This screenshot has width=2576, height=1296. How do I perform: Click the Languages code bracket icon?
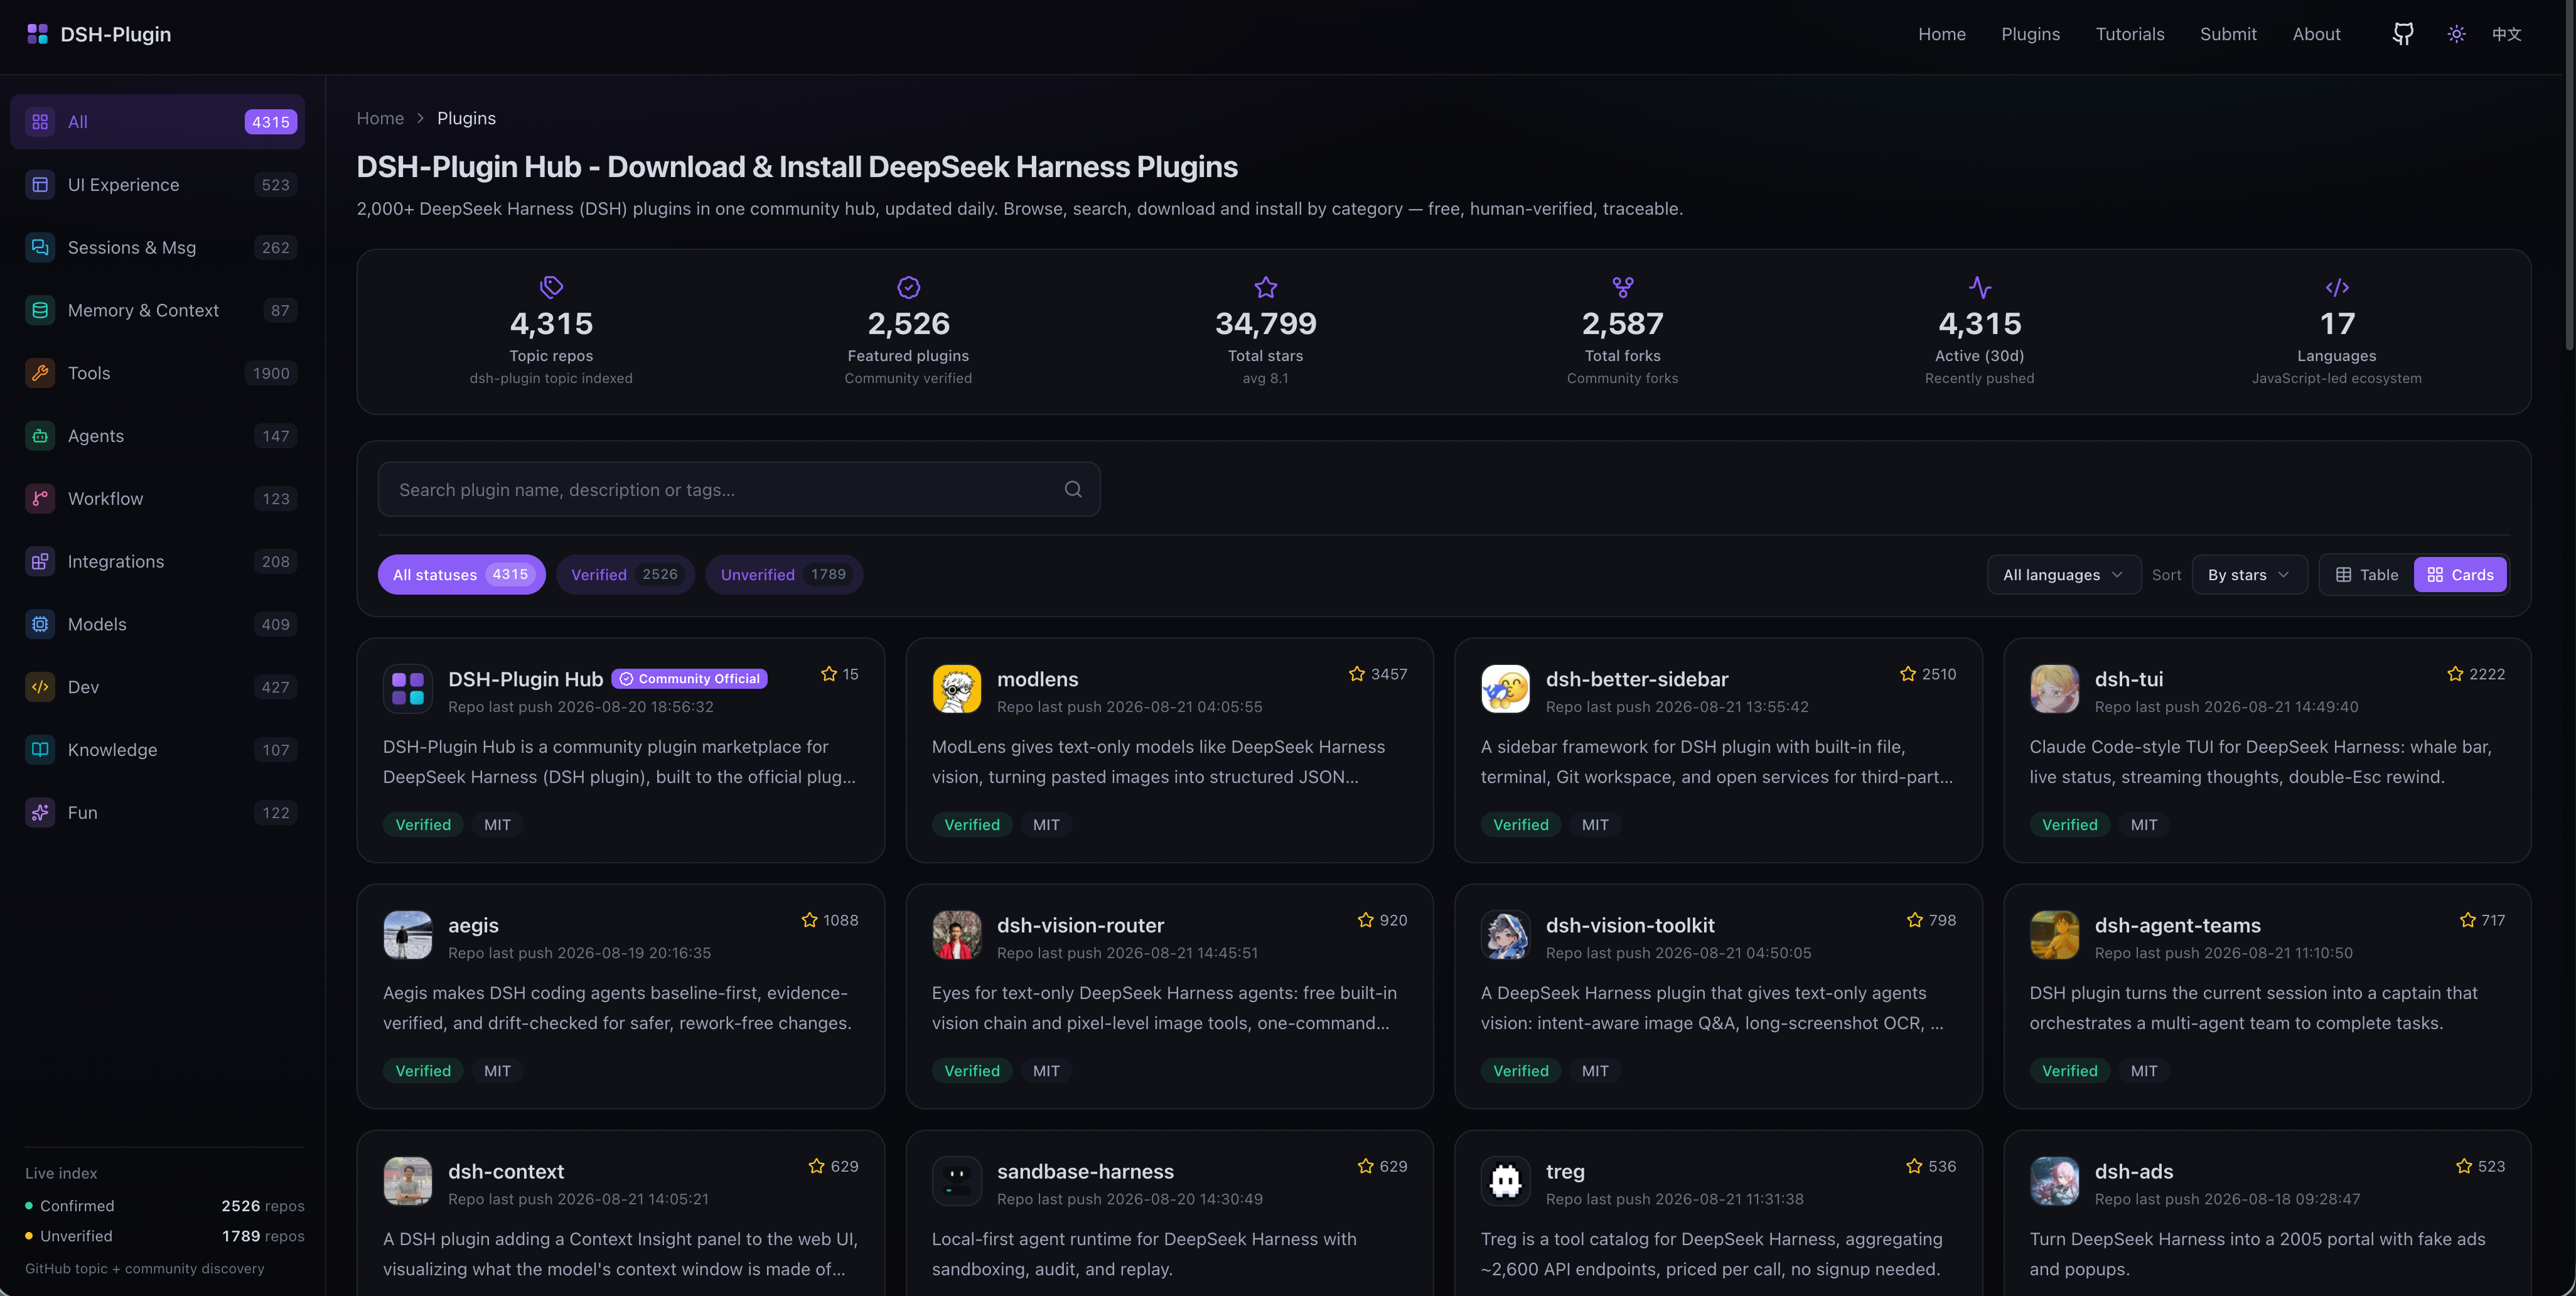pos(2337,288)
